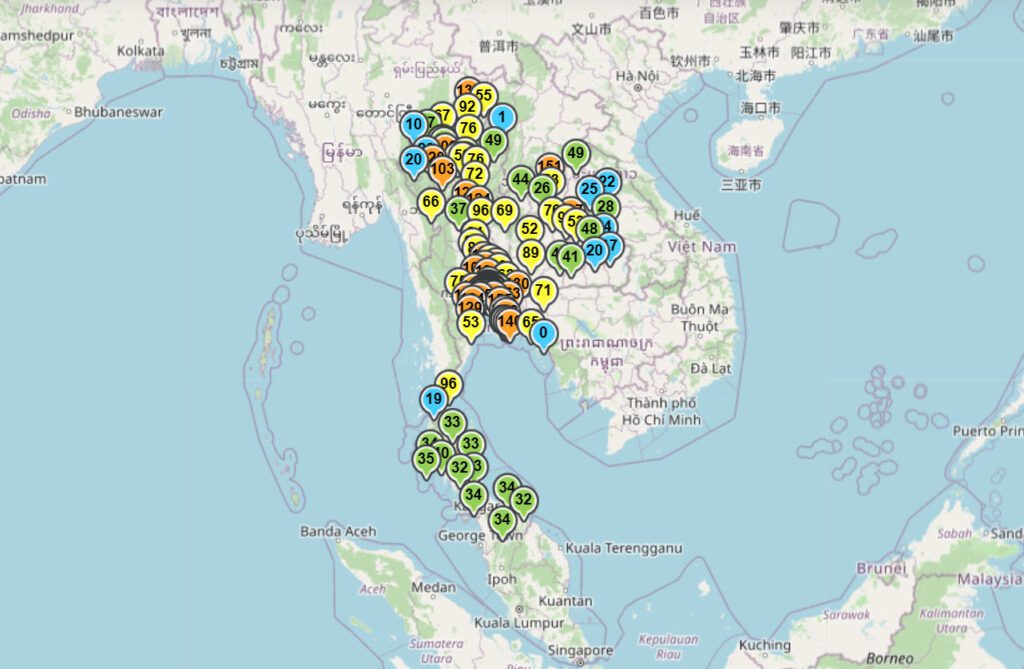Image resolution: width=1024 pixels, height=669 pixels.
Task: Select the green marker labeled 35
Action: coord(426,459)
